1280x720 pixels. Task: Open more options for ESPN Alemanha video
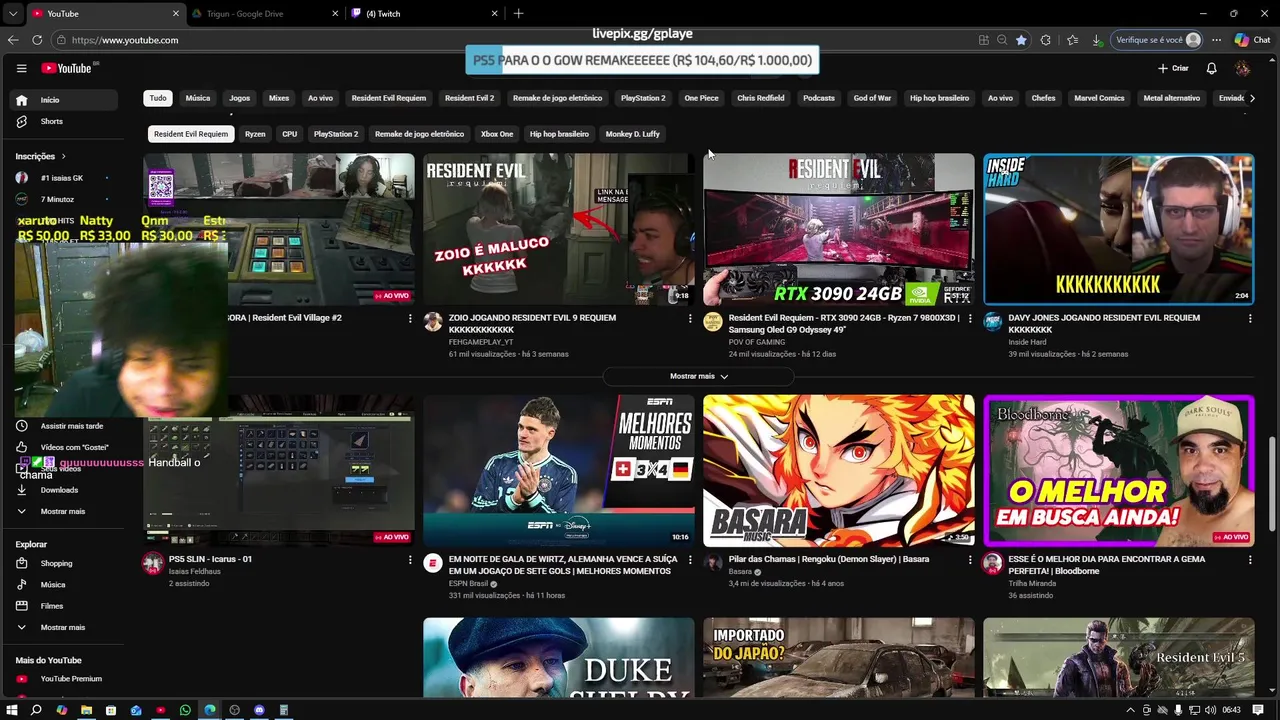(x=690, y=560)
